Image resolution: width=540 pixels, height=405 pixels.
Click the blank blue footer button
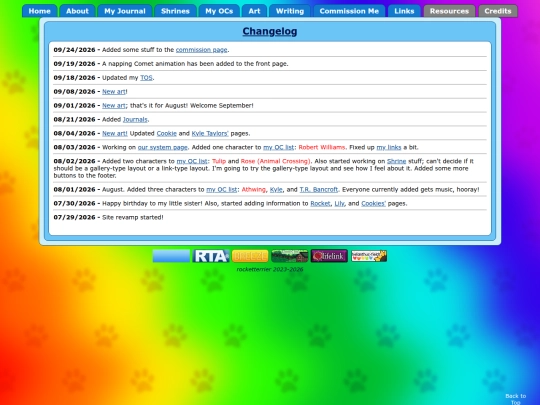tap(171, 256)
